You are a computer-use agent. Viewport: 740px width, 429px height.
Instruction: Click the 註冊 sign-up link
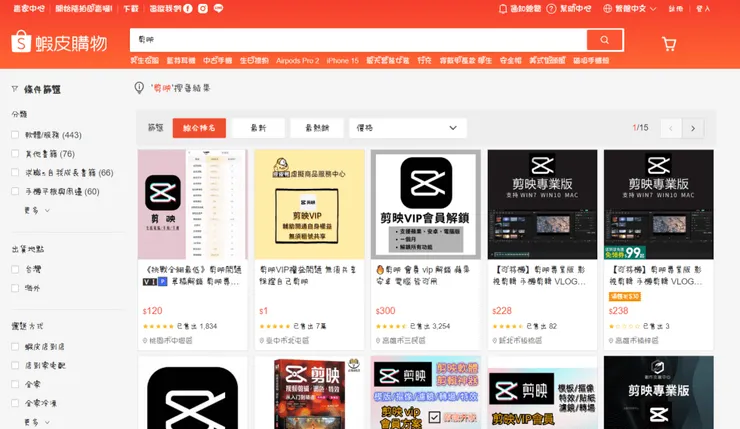pyautogui.click(x=676, y=8)
